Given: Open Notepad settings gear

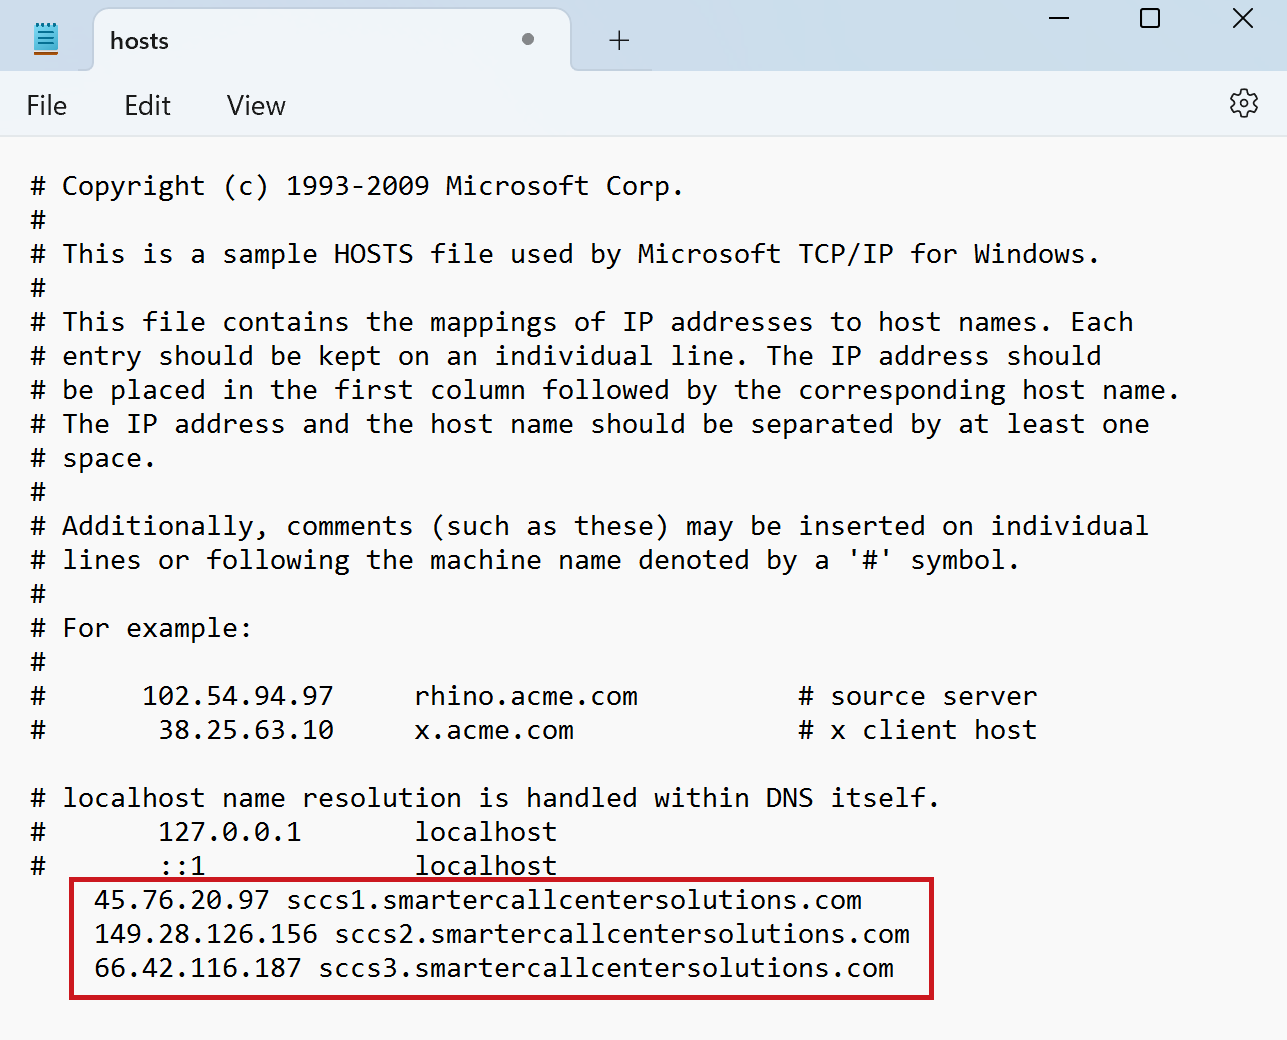Looking at the screenshot, I should (x=1243, y=103).
